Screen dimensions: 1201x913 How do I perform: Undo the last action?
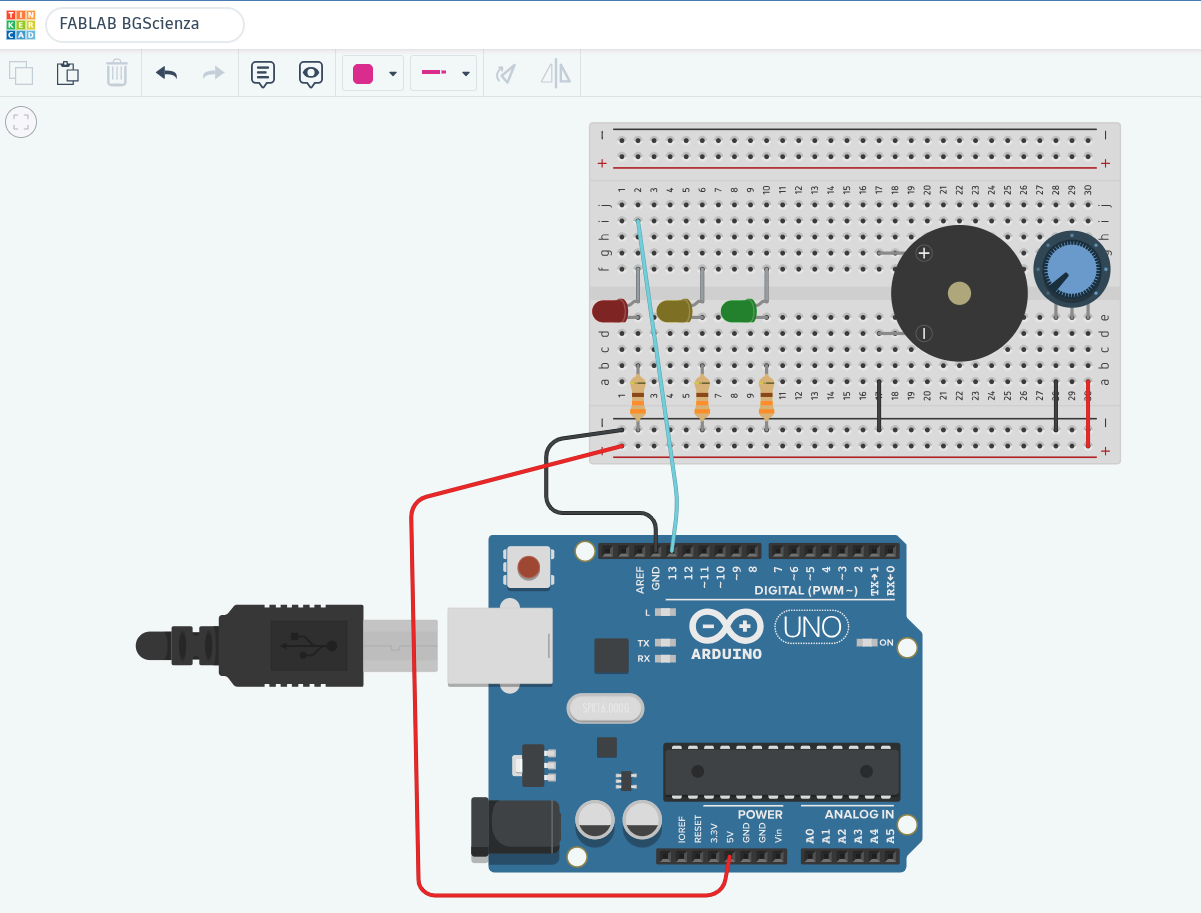[166, 73]
